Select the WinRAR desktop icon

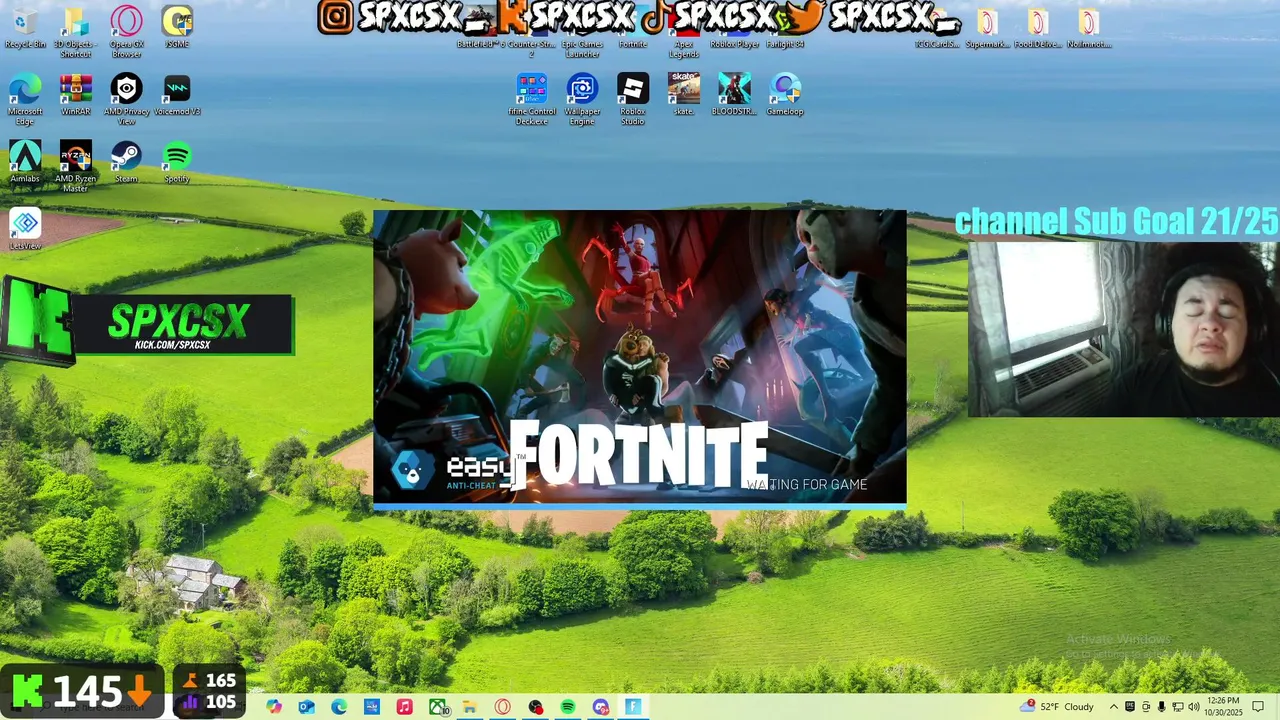pyautogui.click(x=76, y=95)
